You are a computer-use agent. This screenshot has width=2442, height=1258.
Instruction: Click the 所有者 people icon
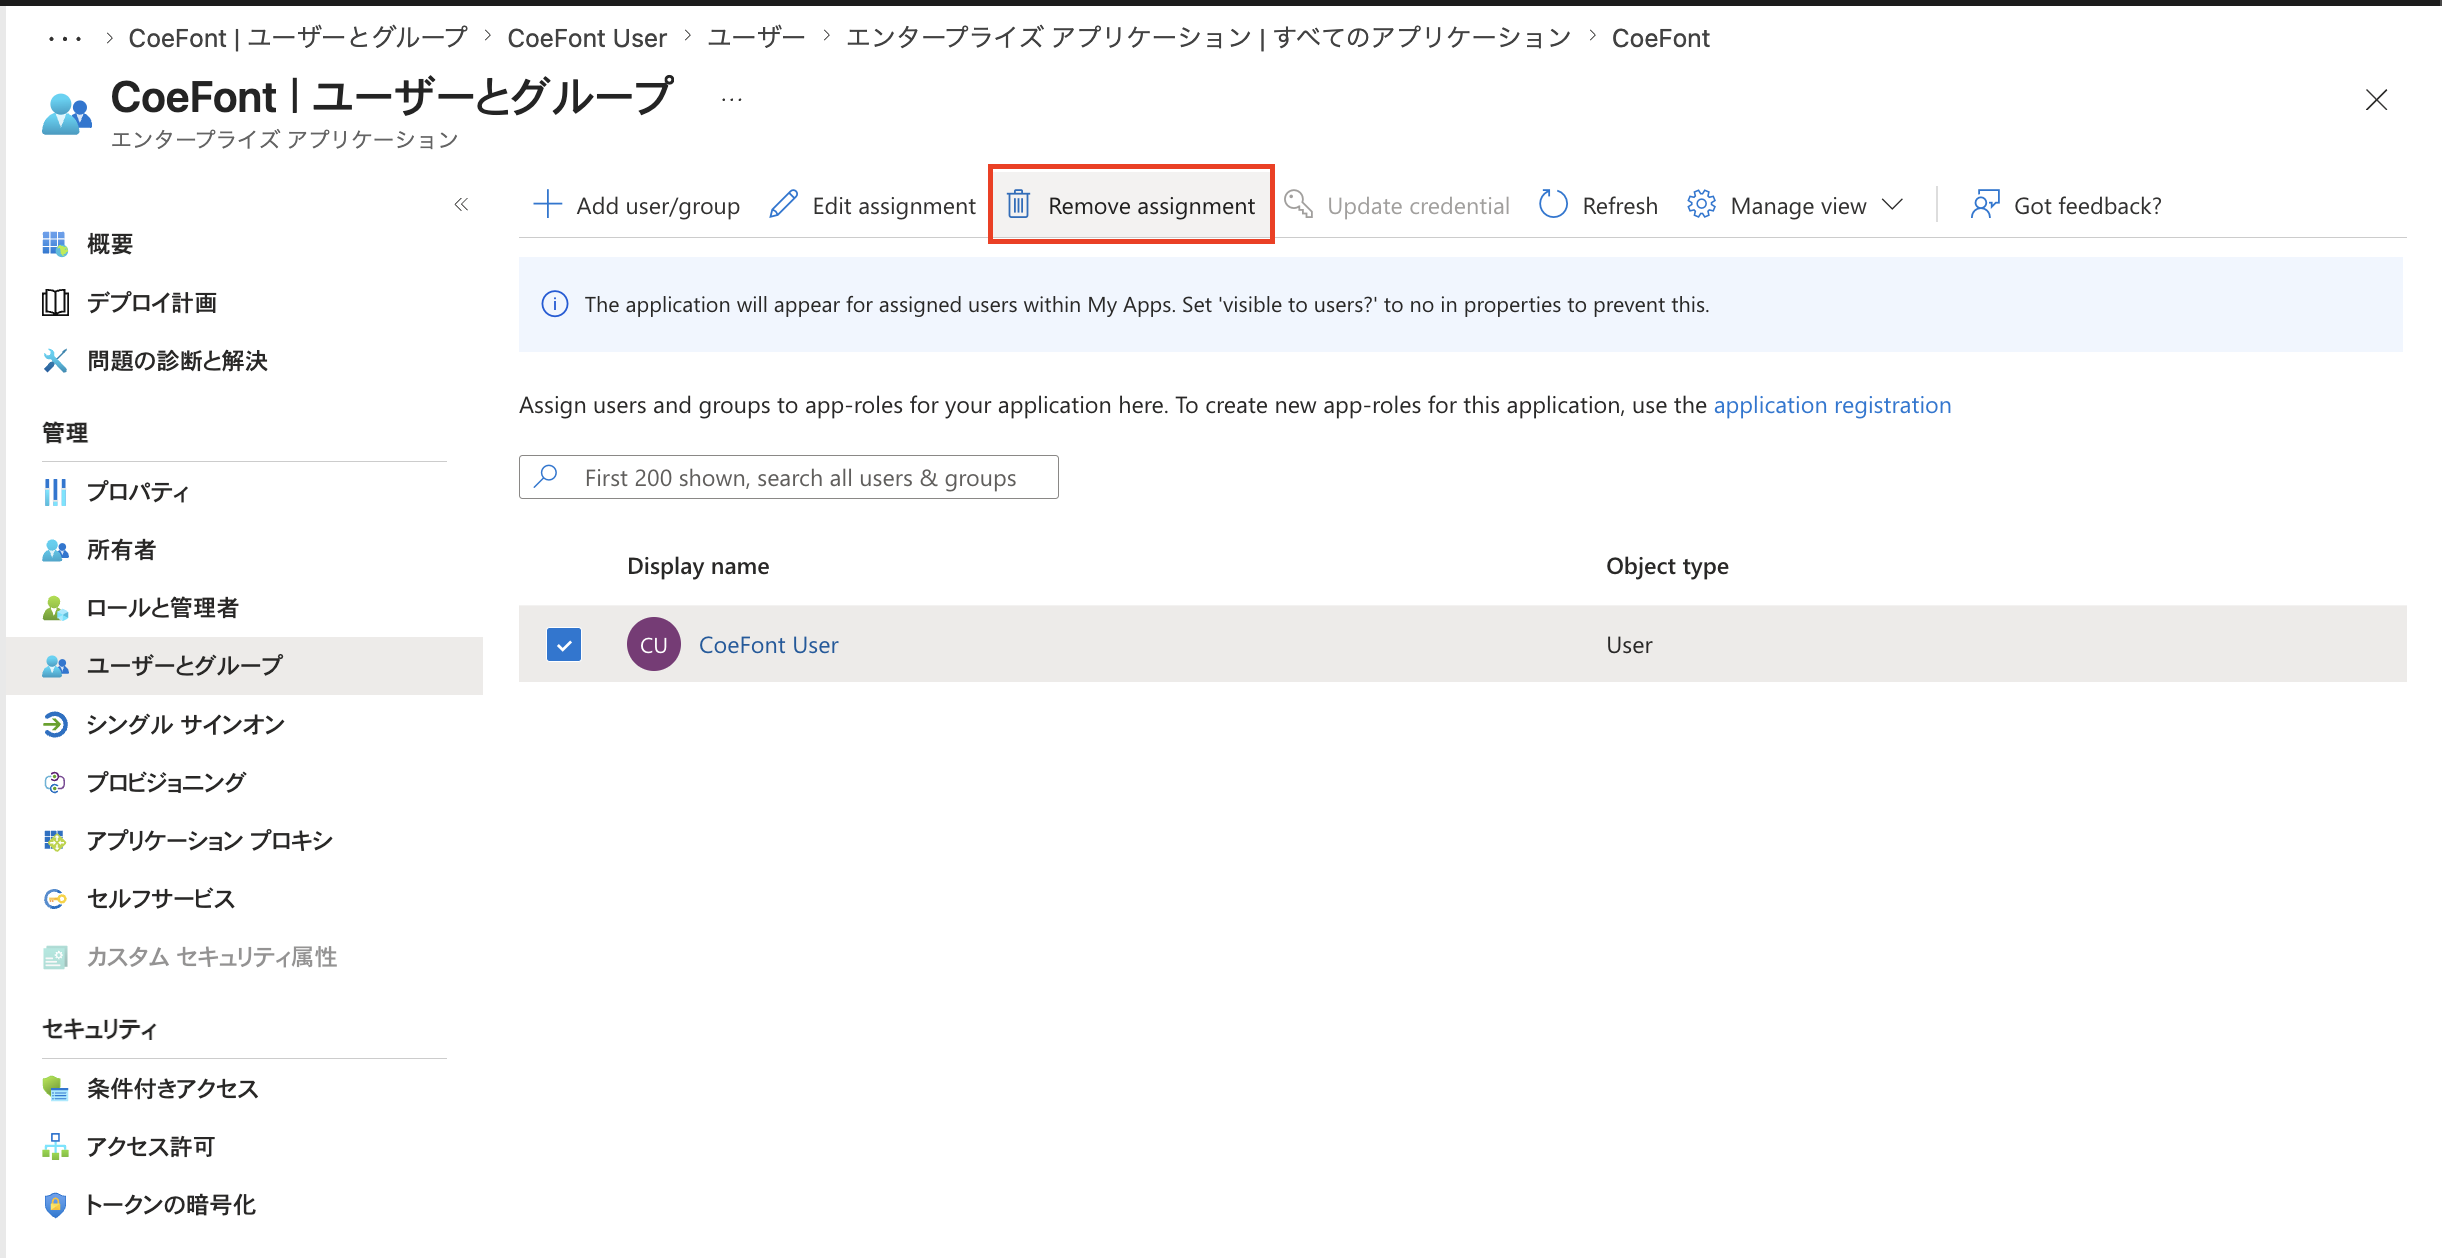point(55,549)
